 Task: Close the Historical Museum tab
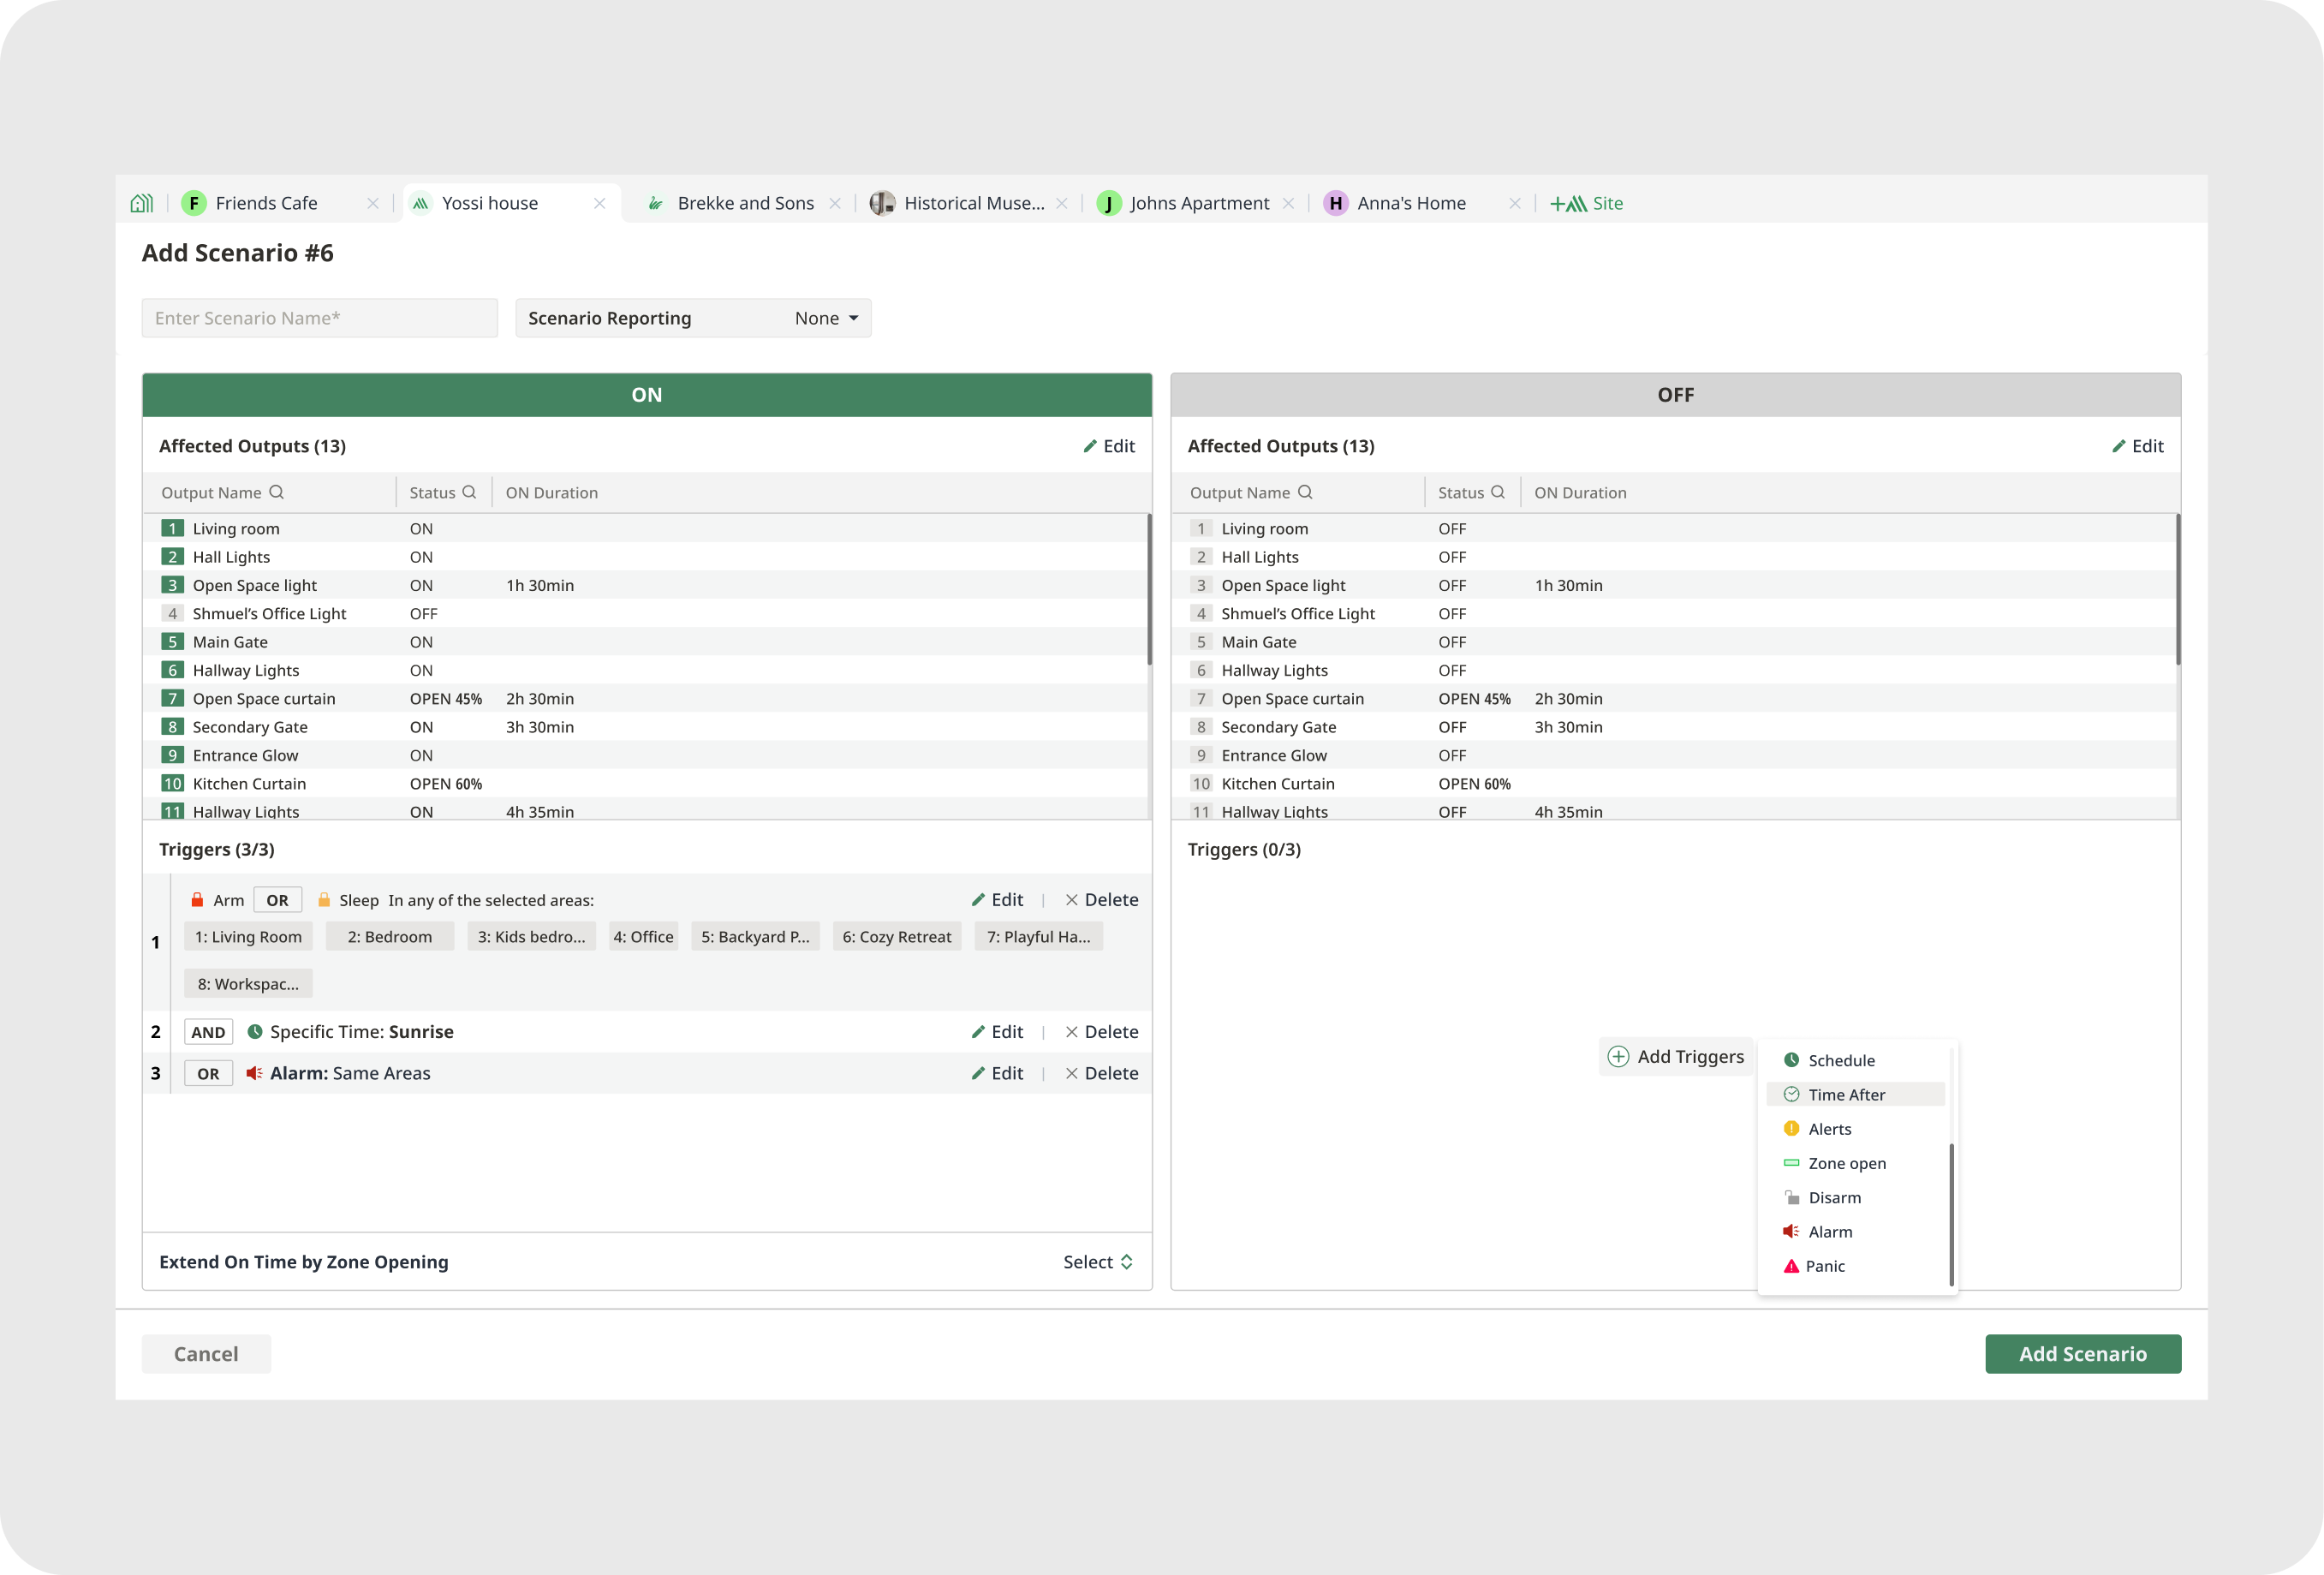(1062, 203)
